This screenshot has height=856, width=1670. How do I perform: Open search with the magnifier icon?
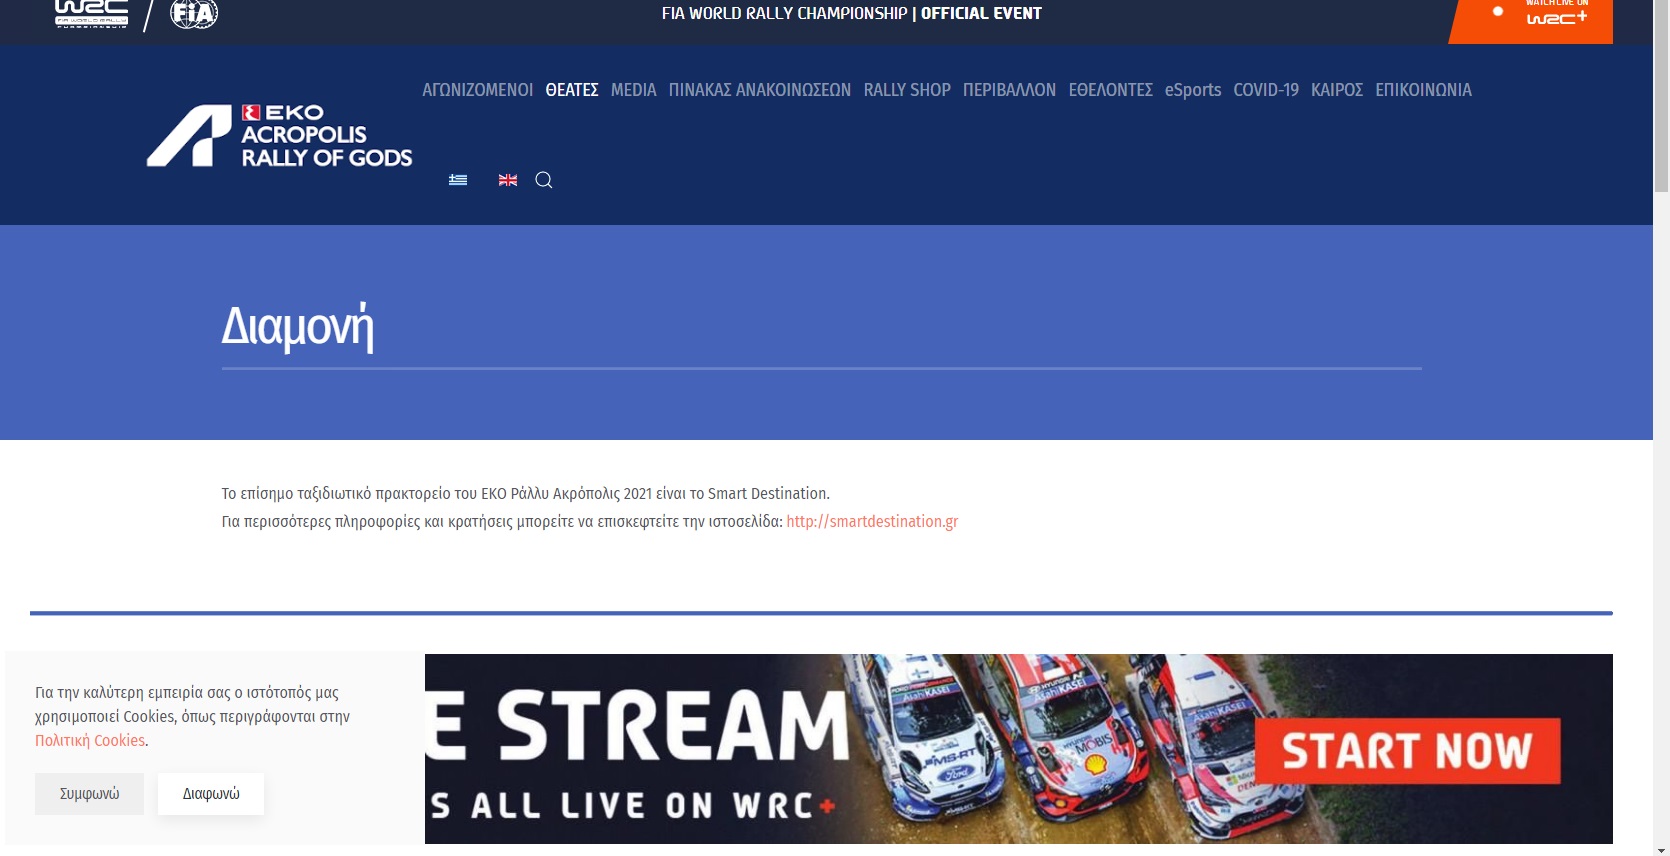point(544,180)
